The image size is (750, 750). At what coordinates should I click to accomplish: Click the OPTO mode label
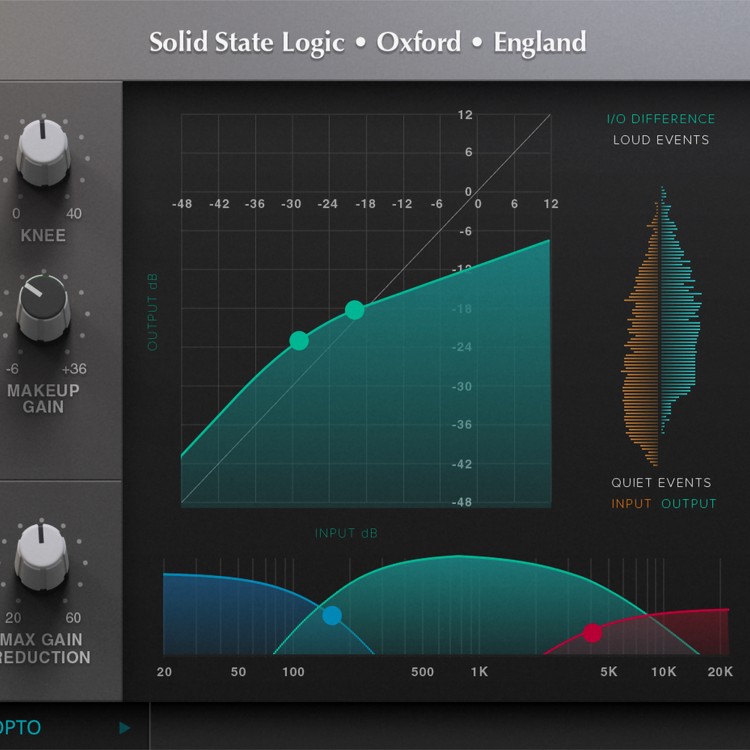click(x=20, y=728)
